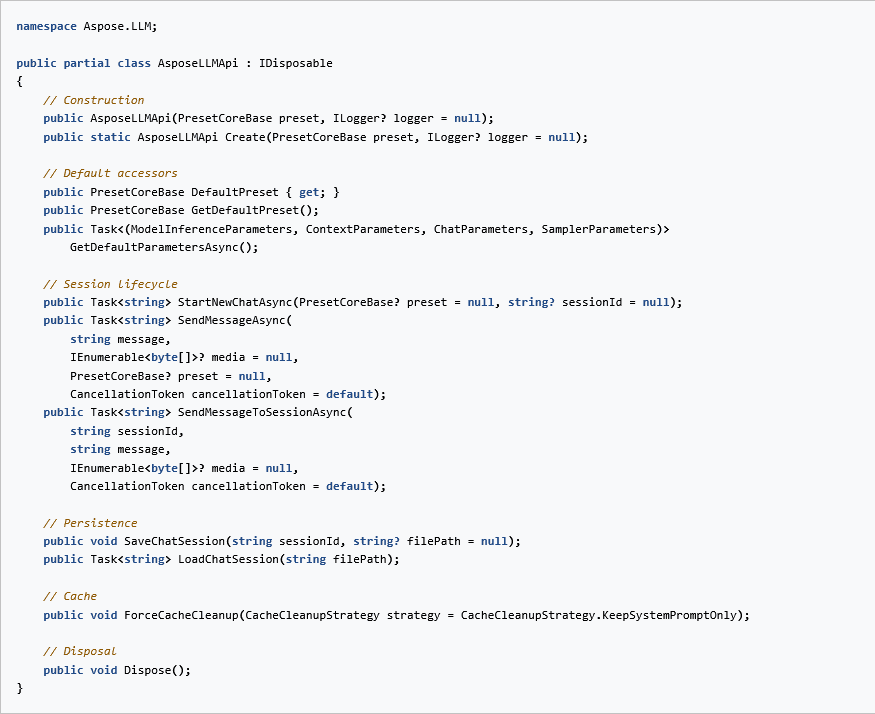Click the '// Disposal' comment

click(80, 651)
